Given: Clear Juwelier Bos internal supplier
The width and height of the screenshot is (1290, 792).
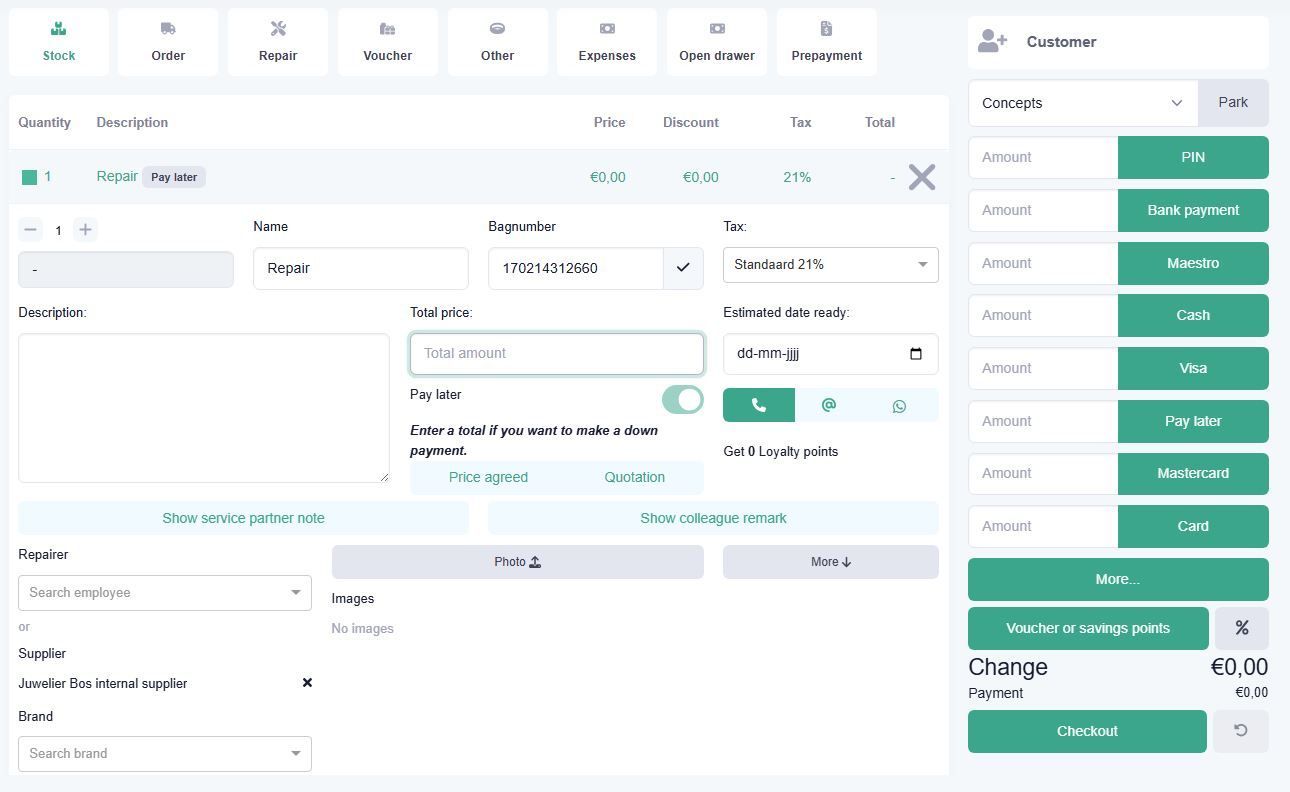Looking at the screenshot, I should click(307, 683).
